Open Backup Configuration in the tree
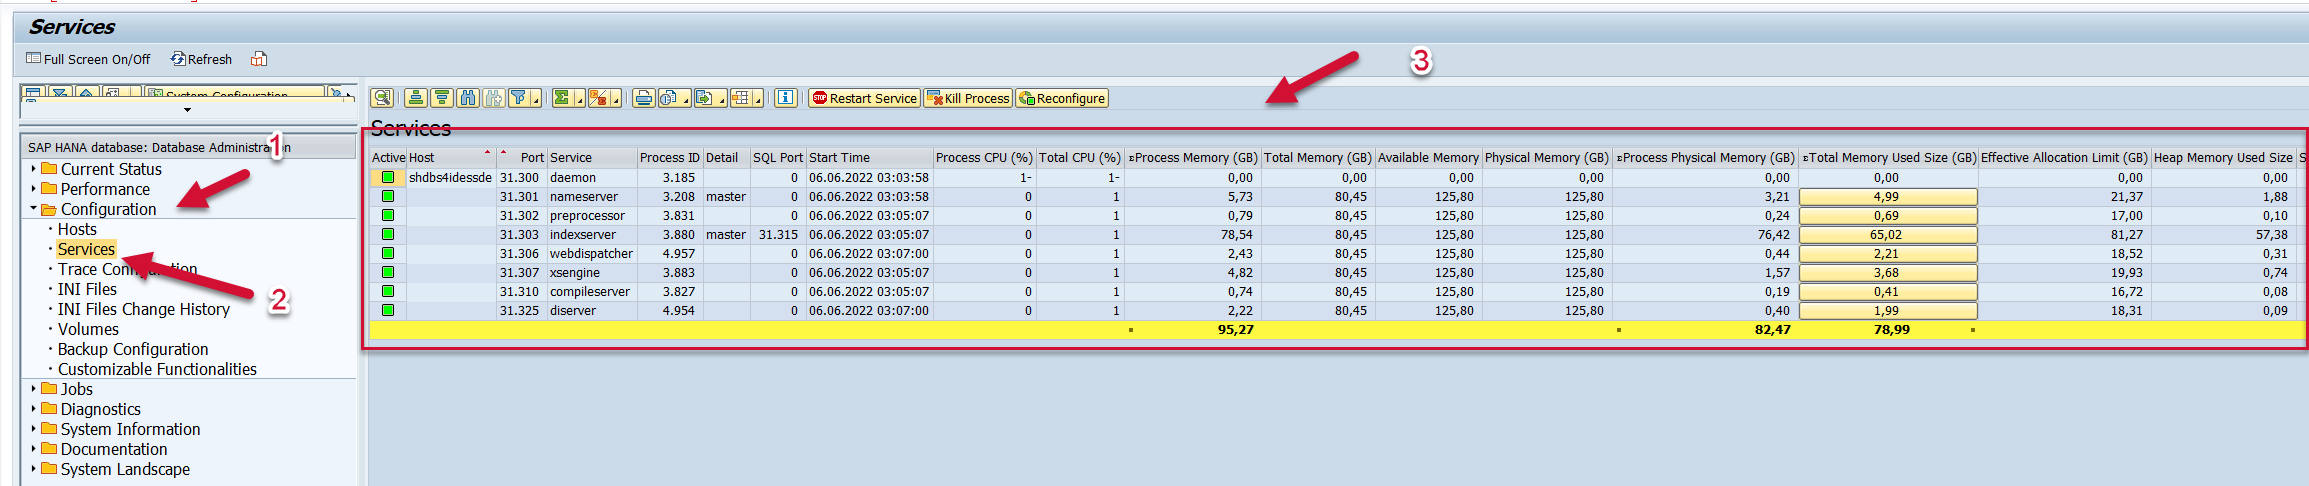This screenshot has height=486, width=2309. 133,349
